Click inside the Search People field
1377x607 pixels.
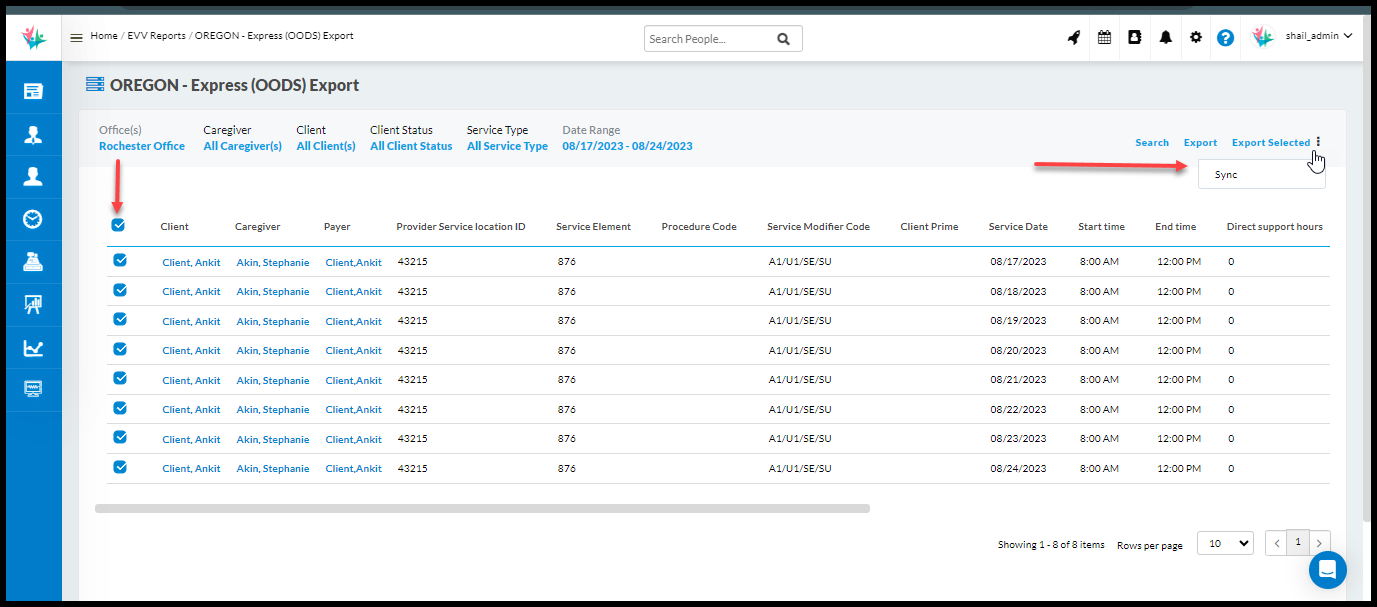pos(710,37)
